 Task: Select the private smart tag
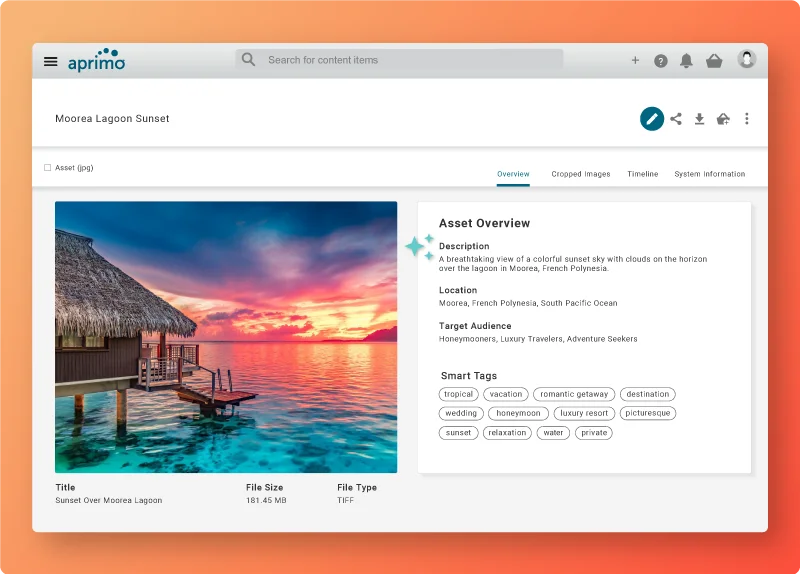pos(594,433)
